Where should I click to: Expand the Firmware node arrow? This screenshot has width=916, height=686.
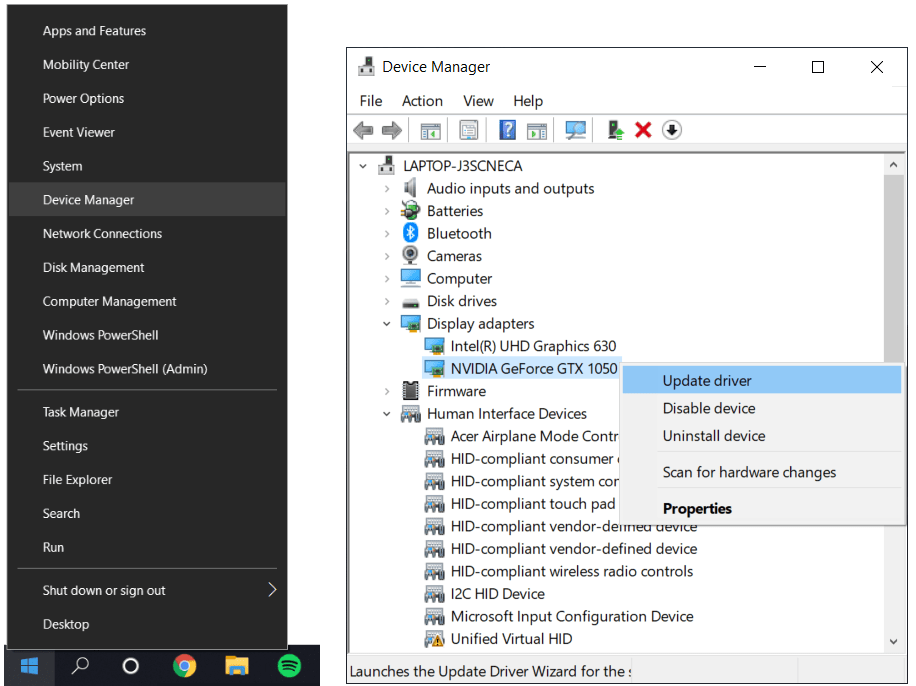click(387, 391)
